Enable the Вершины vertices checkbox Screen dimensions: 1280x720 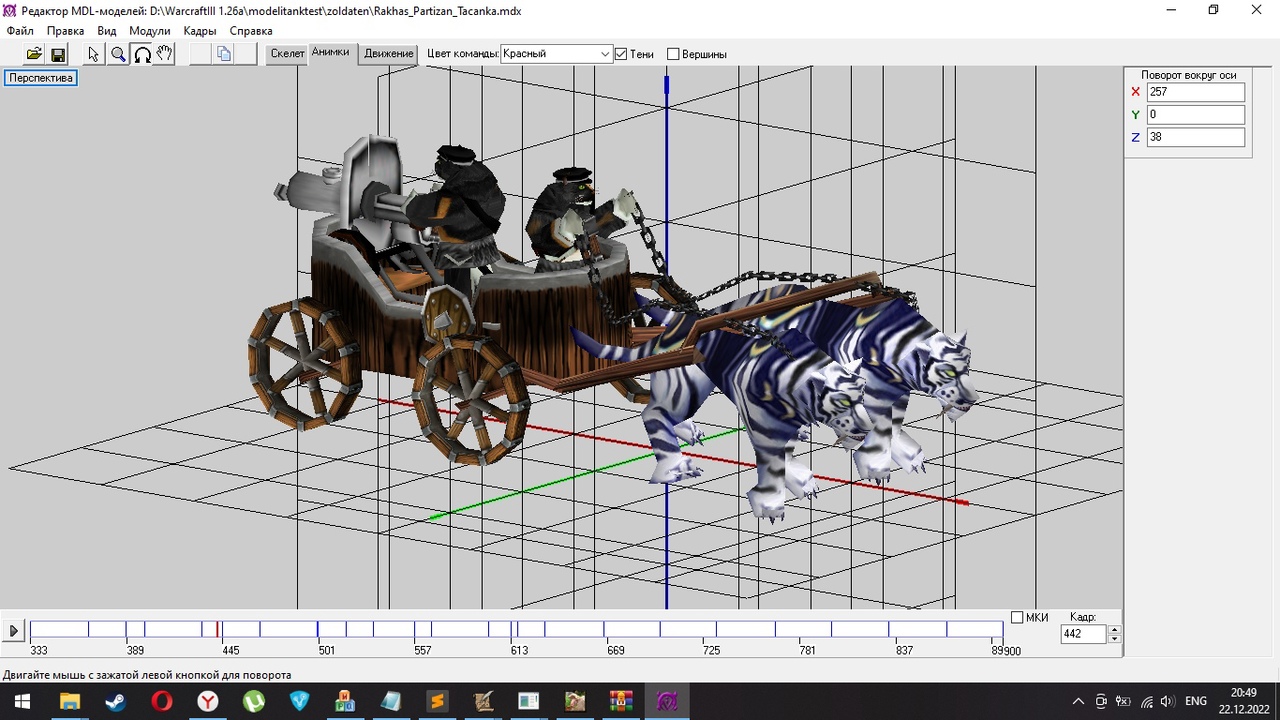tap(673, 54)
